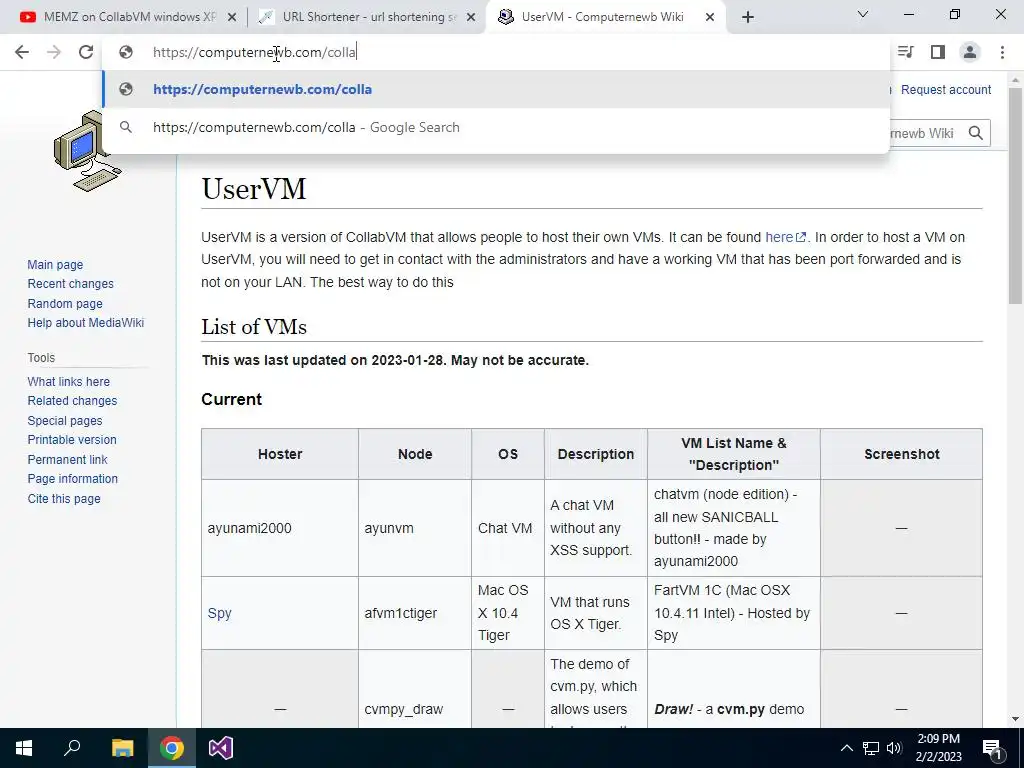Reload the current page

[x=86, y=52]
